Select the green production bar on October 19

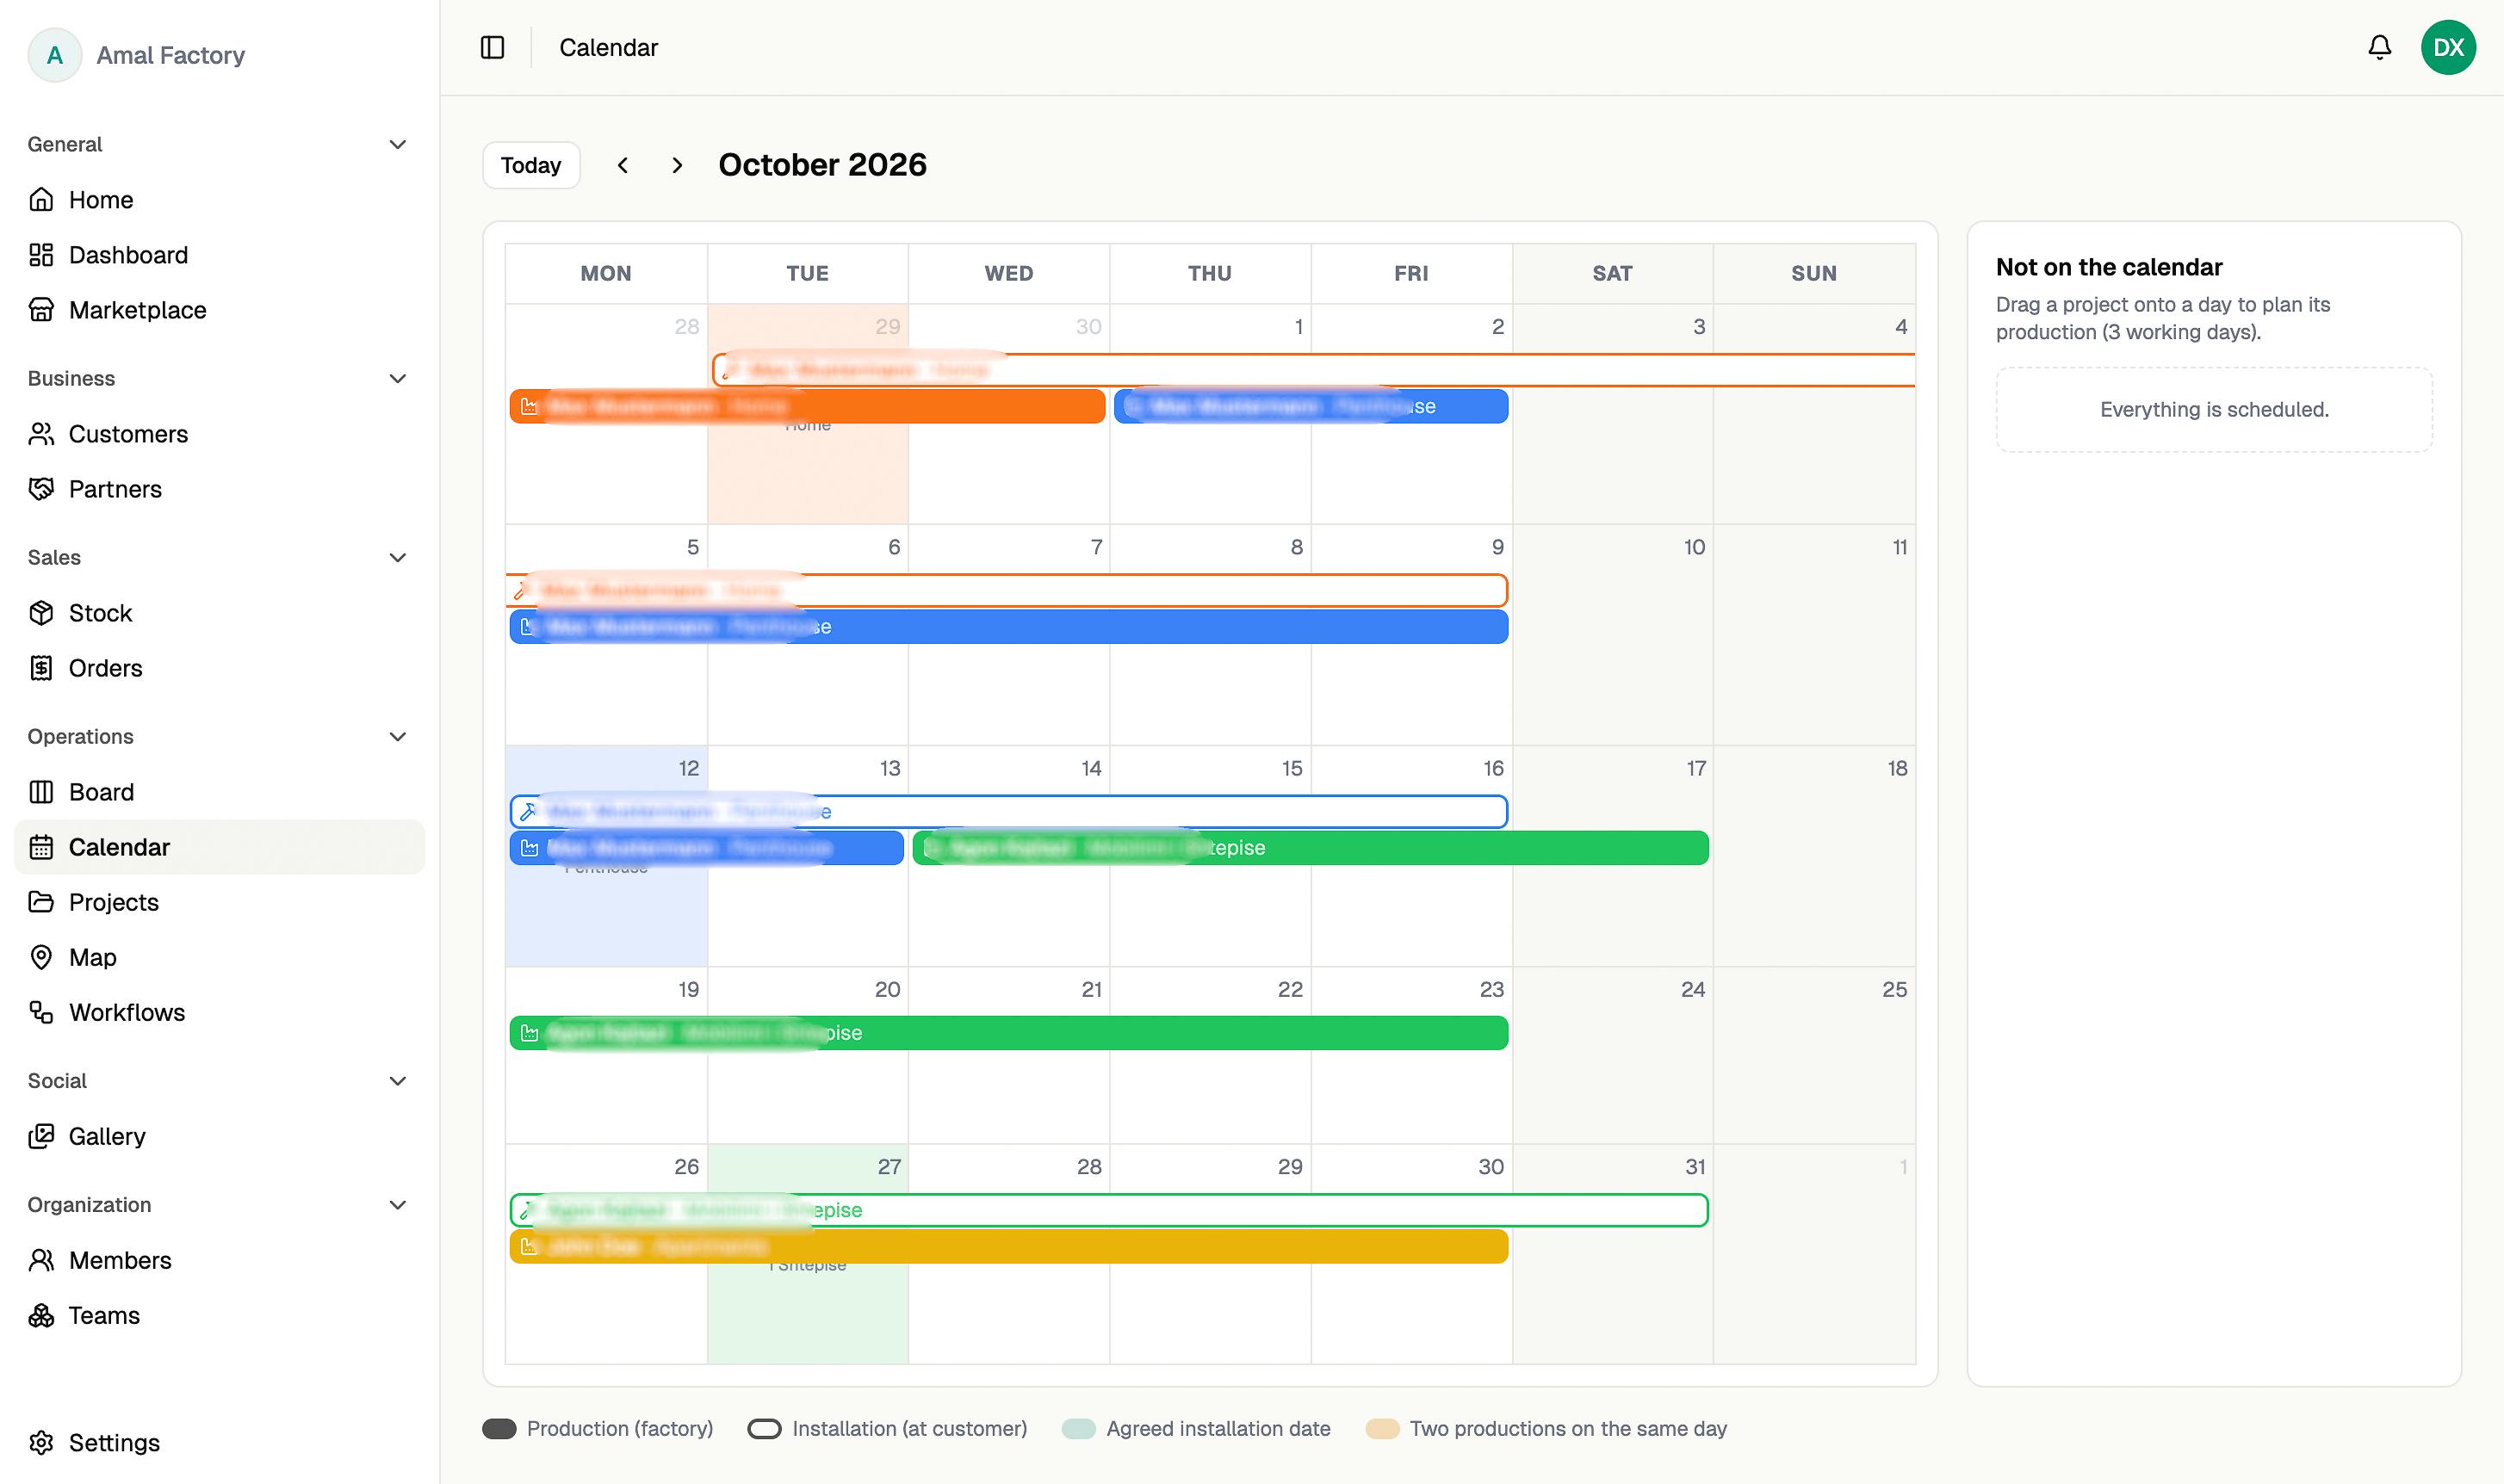coord(1008,1033)
